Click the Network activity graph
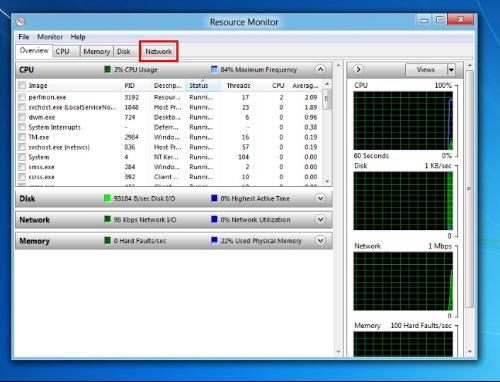Viewport: 500px width, 382px height. tap(403, 281)
